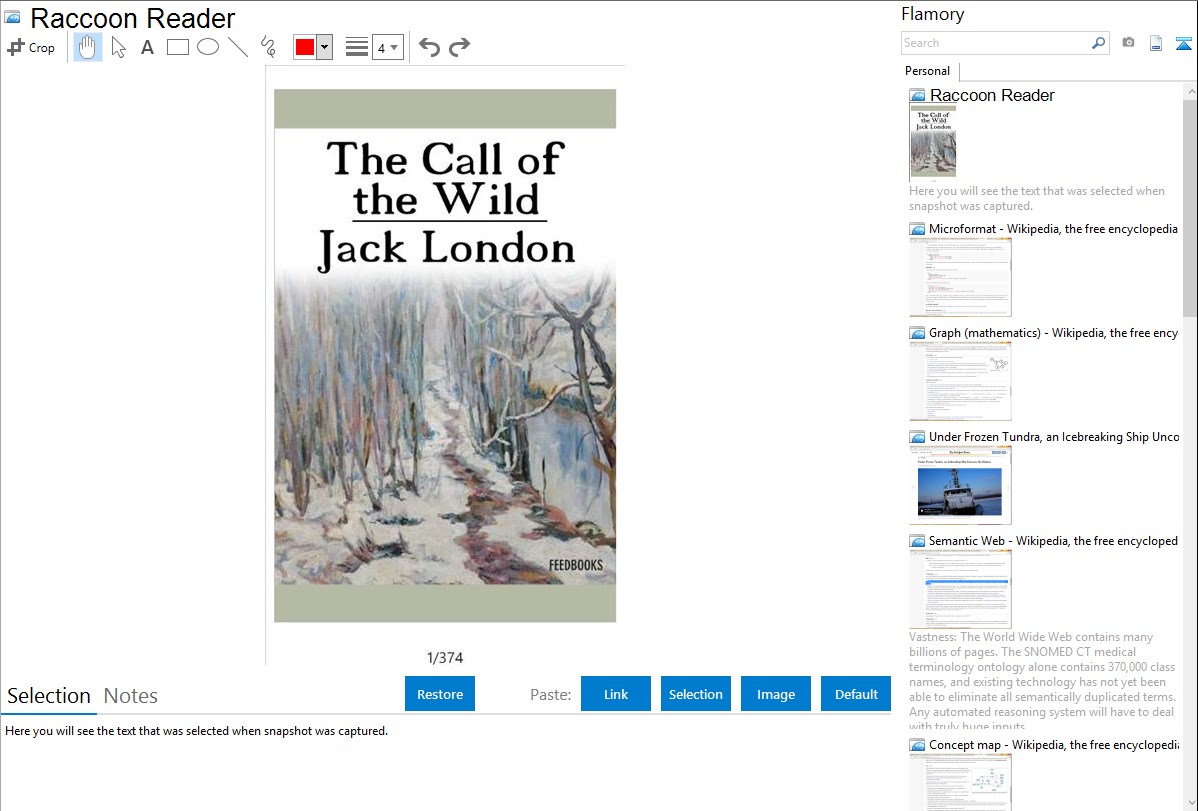
Task: Open the Raccoon Reader snapshot thumbnail in list
Action: [x=933, y=141]
